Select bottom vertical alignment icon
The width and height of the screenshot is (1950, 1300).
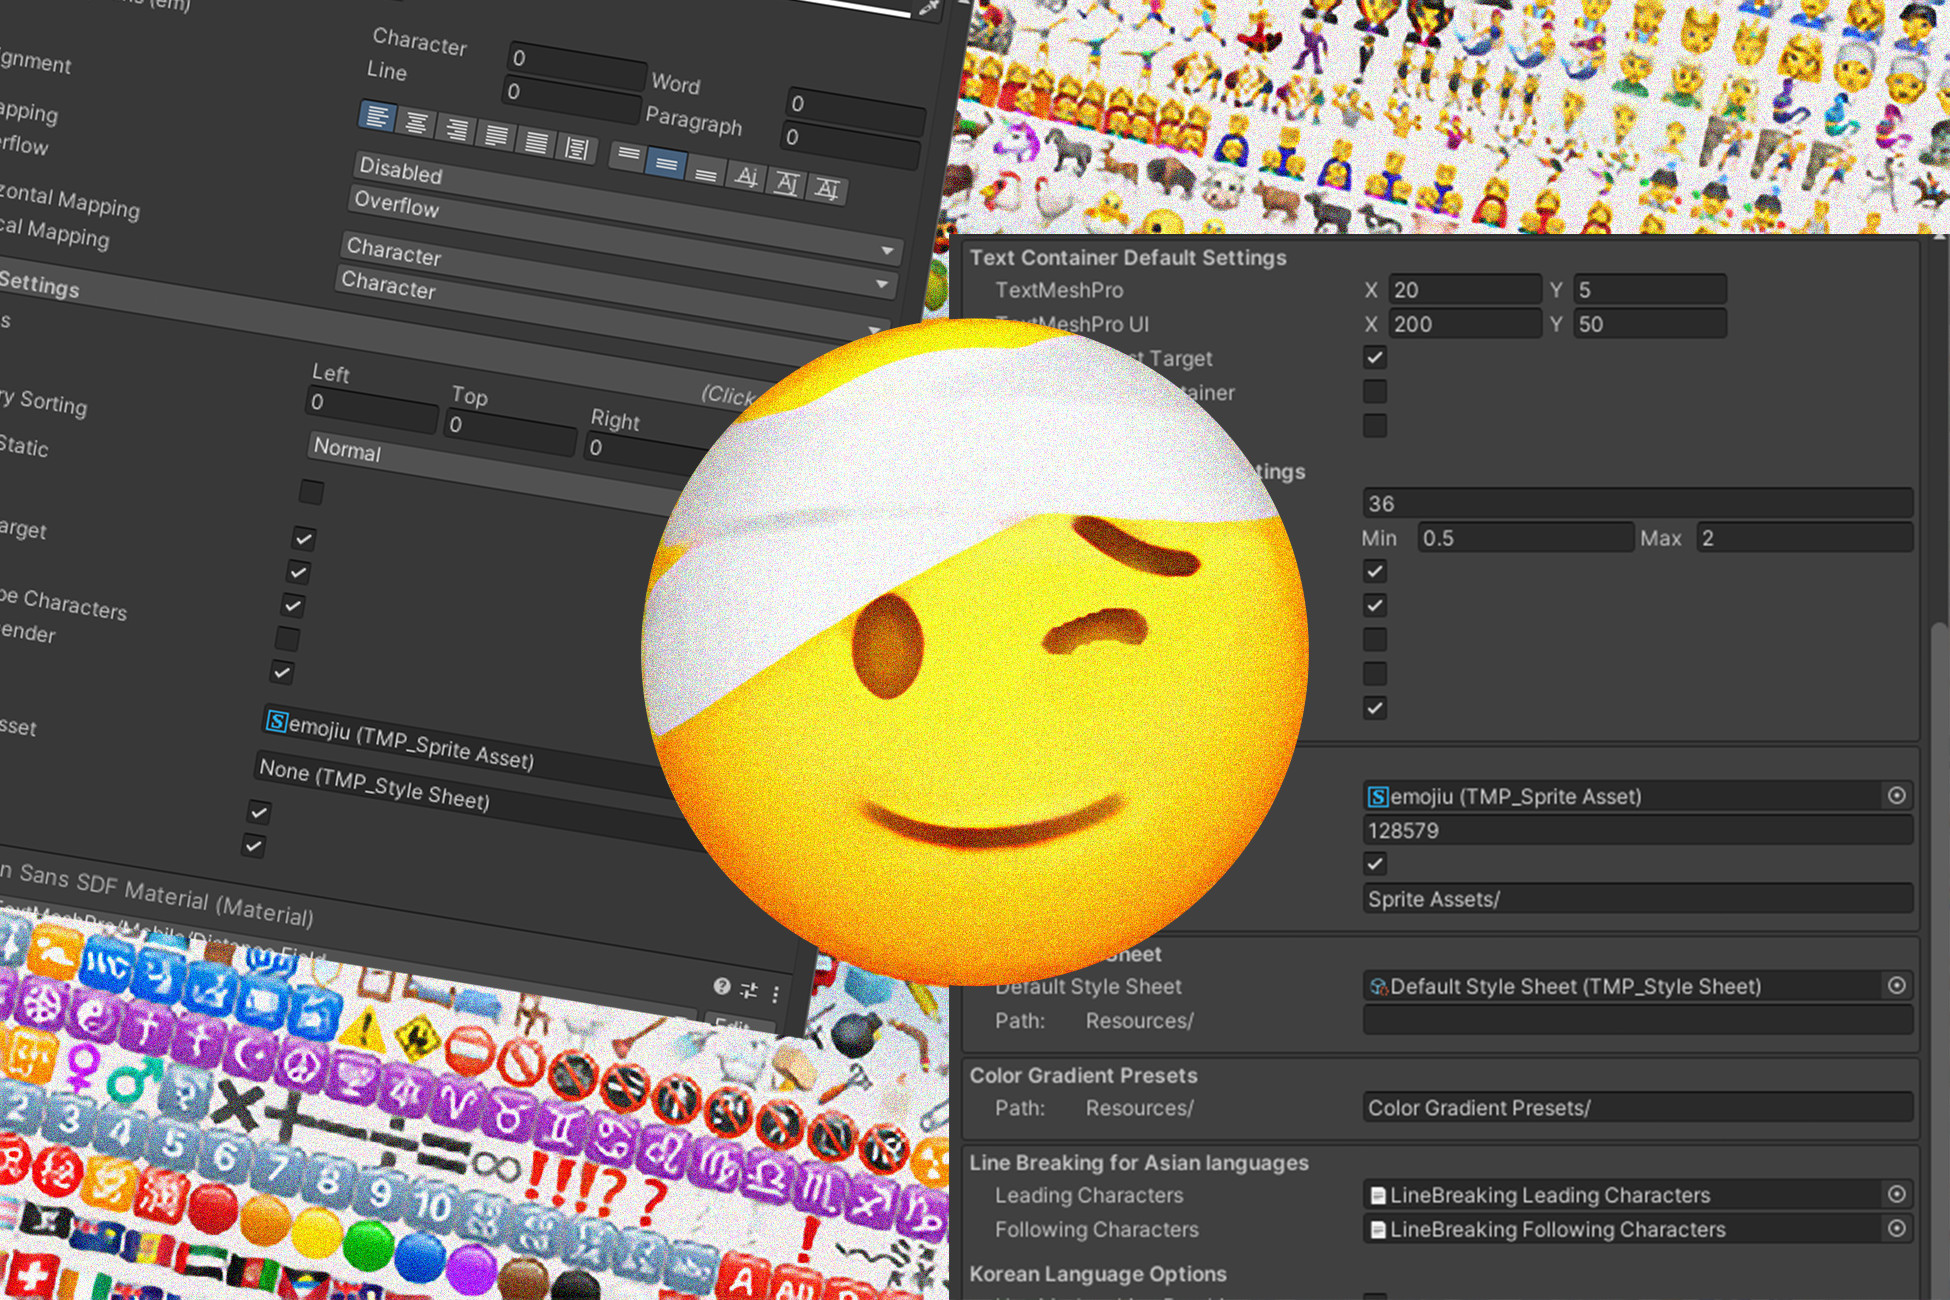(706, 172)
